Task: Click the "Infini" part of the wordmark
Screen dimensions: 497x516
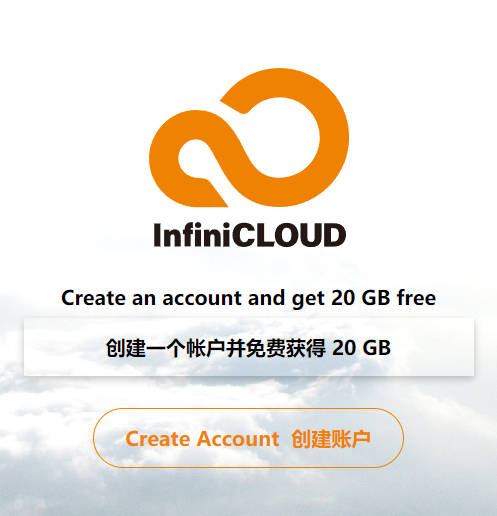Action: tap(192, 235)
